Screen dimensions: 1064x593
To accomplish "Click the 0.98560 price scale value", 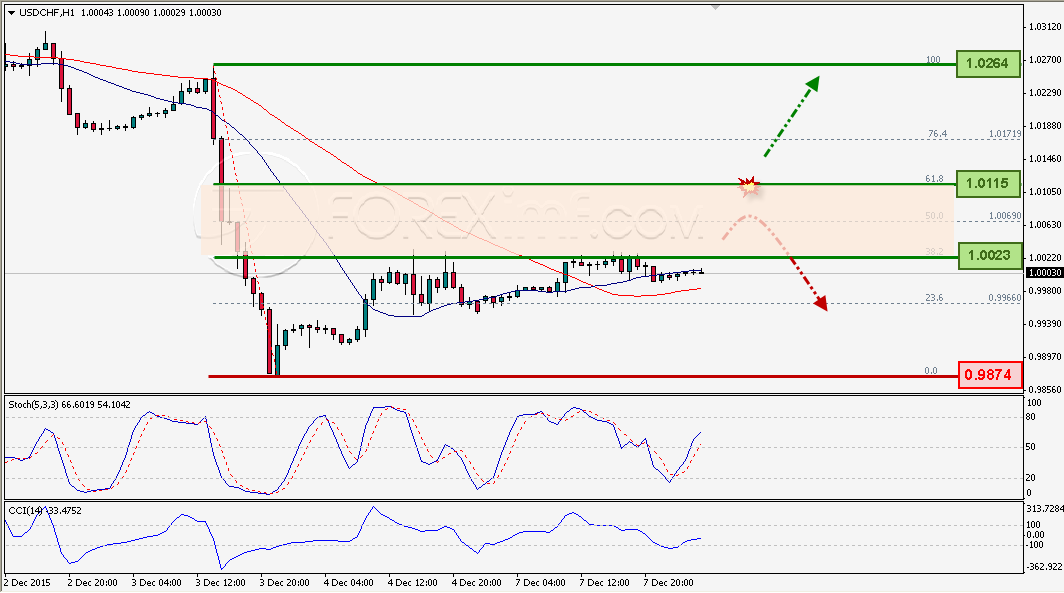I will coord(1045,390).
